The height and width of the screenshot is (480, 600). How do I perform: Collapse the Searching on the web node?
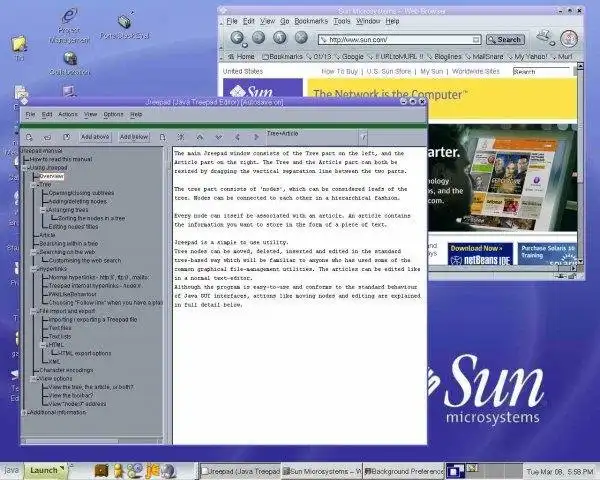34,252
